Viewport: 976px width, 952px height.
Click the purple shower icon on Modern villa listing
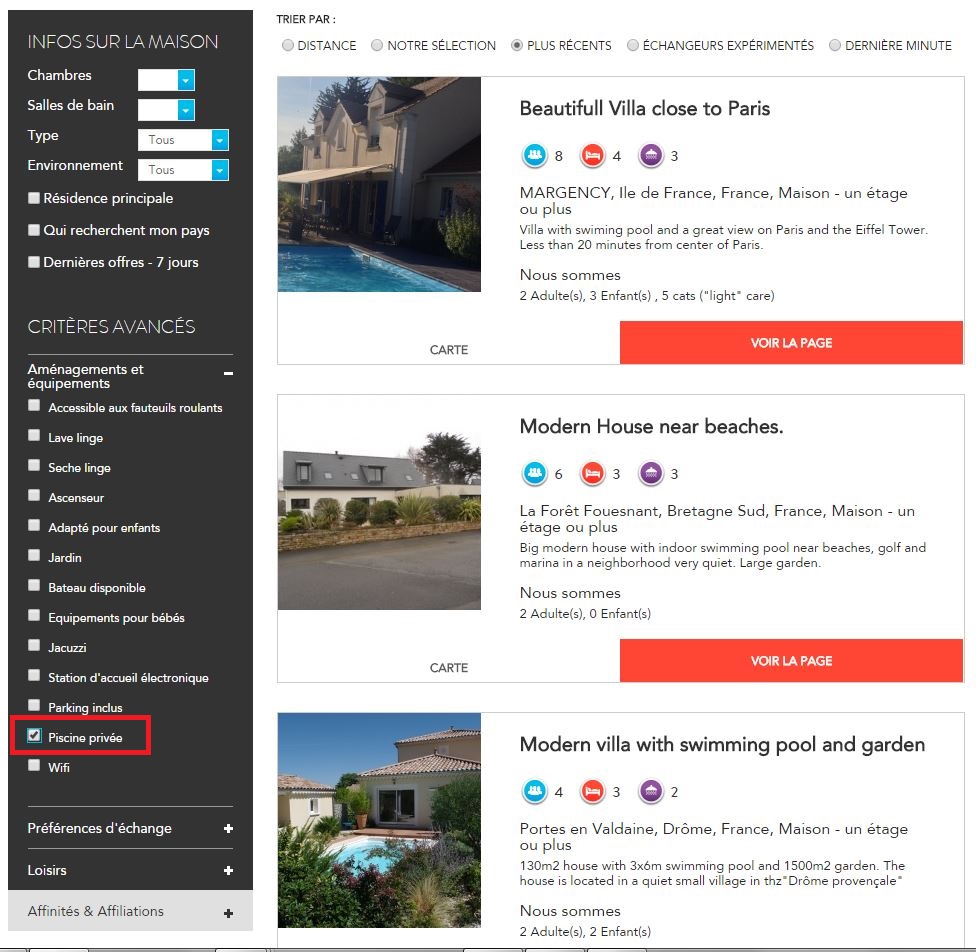(x=651, y=792)
